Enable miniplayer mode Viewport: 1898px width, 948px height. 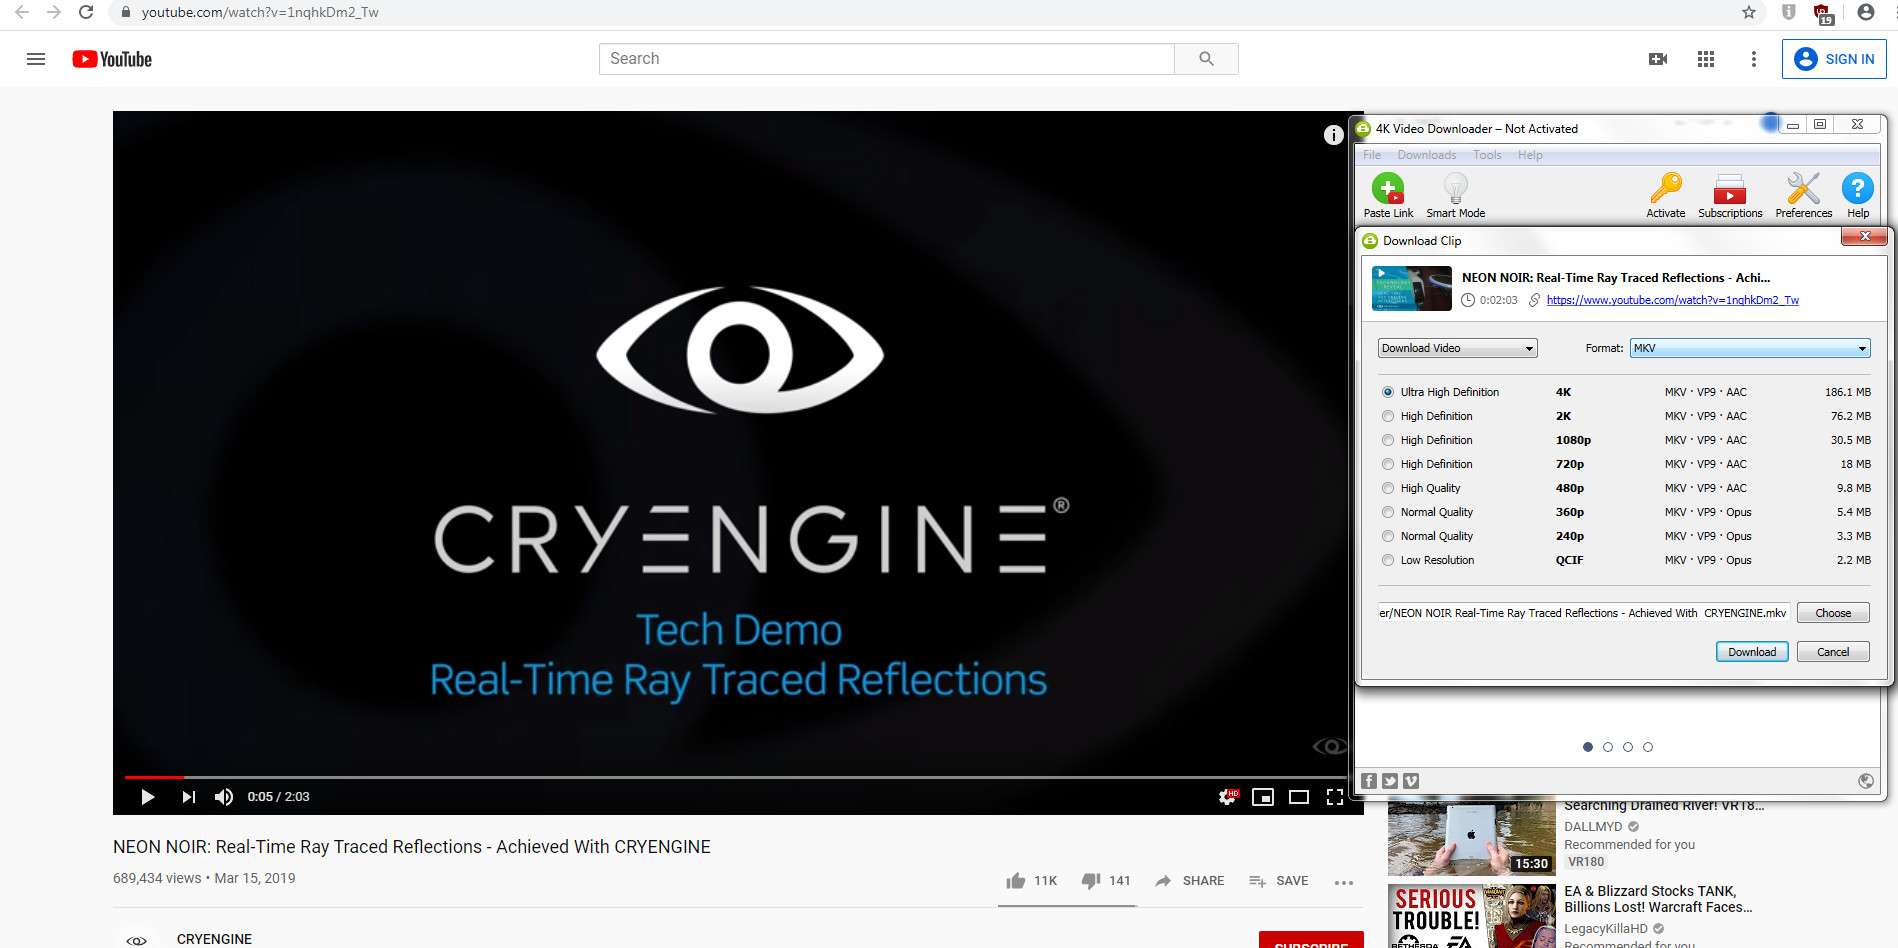point(1263,797)
